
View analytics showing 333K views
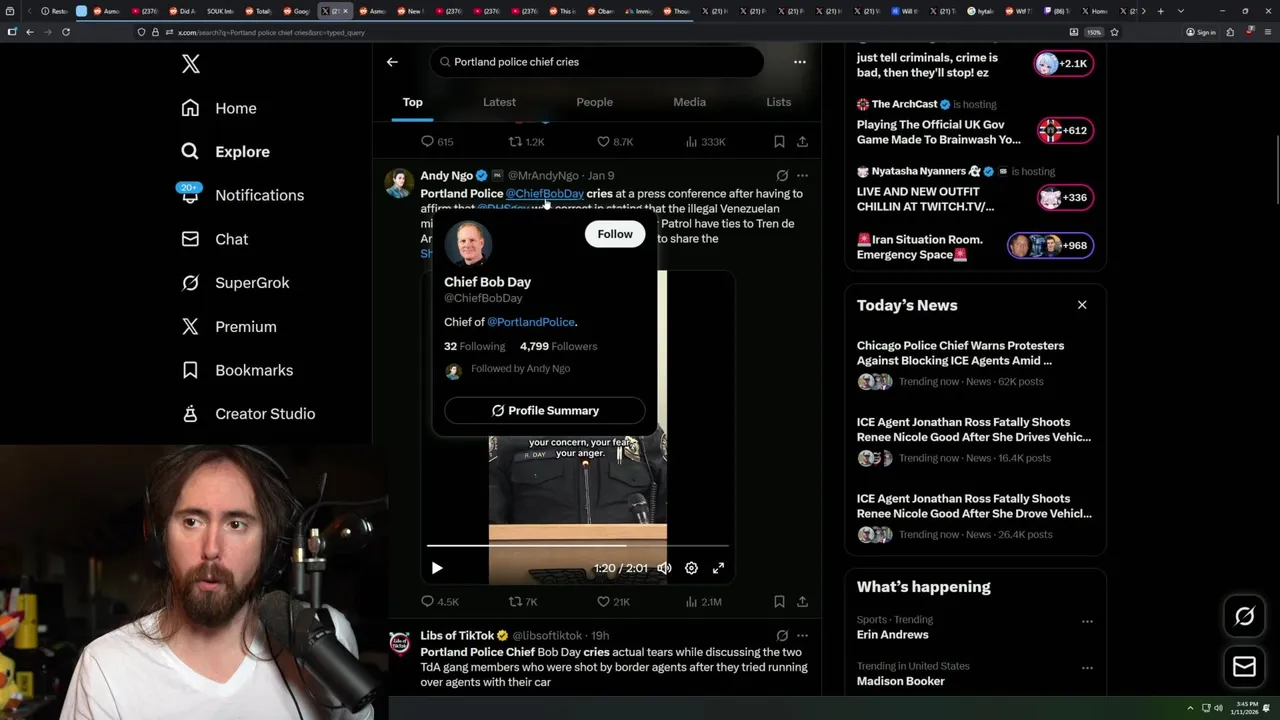click(x=705, y=142)
